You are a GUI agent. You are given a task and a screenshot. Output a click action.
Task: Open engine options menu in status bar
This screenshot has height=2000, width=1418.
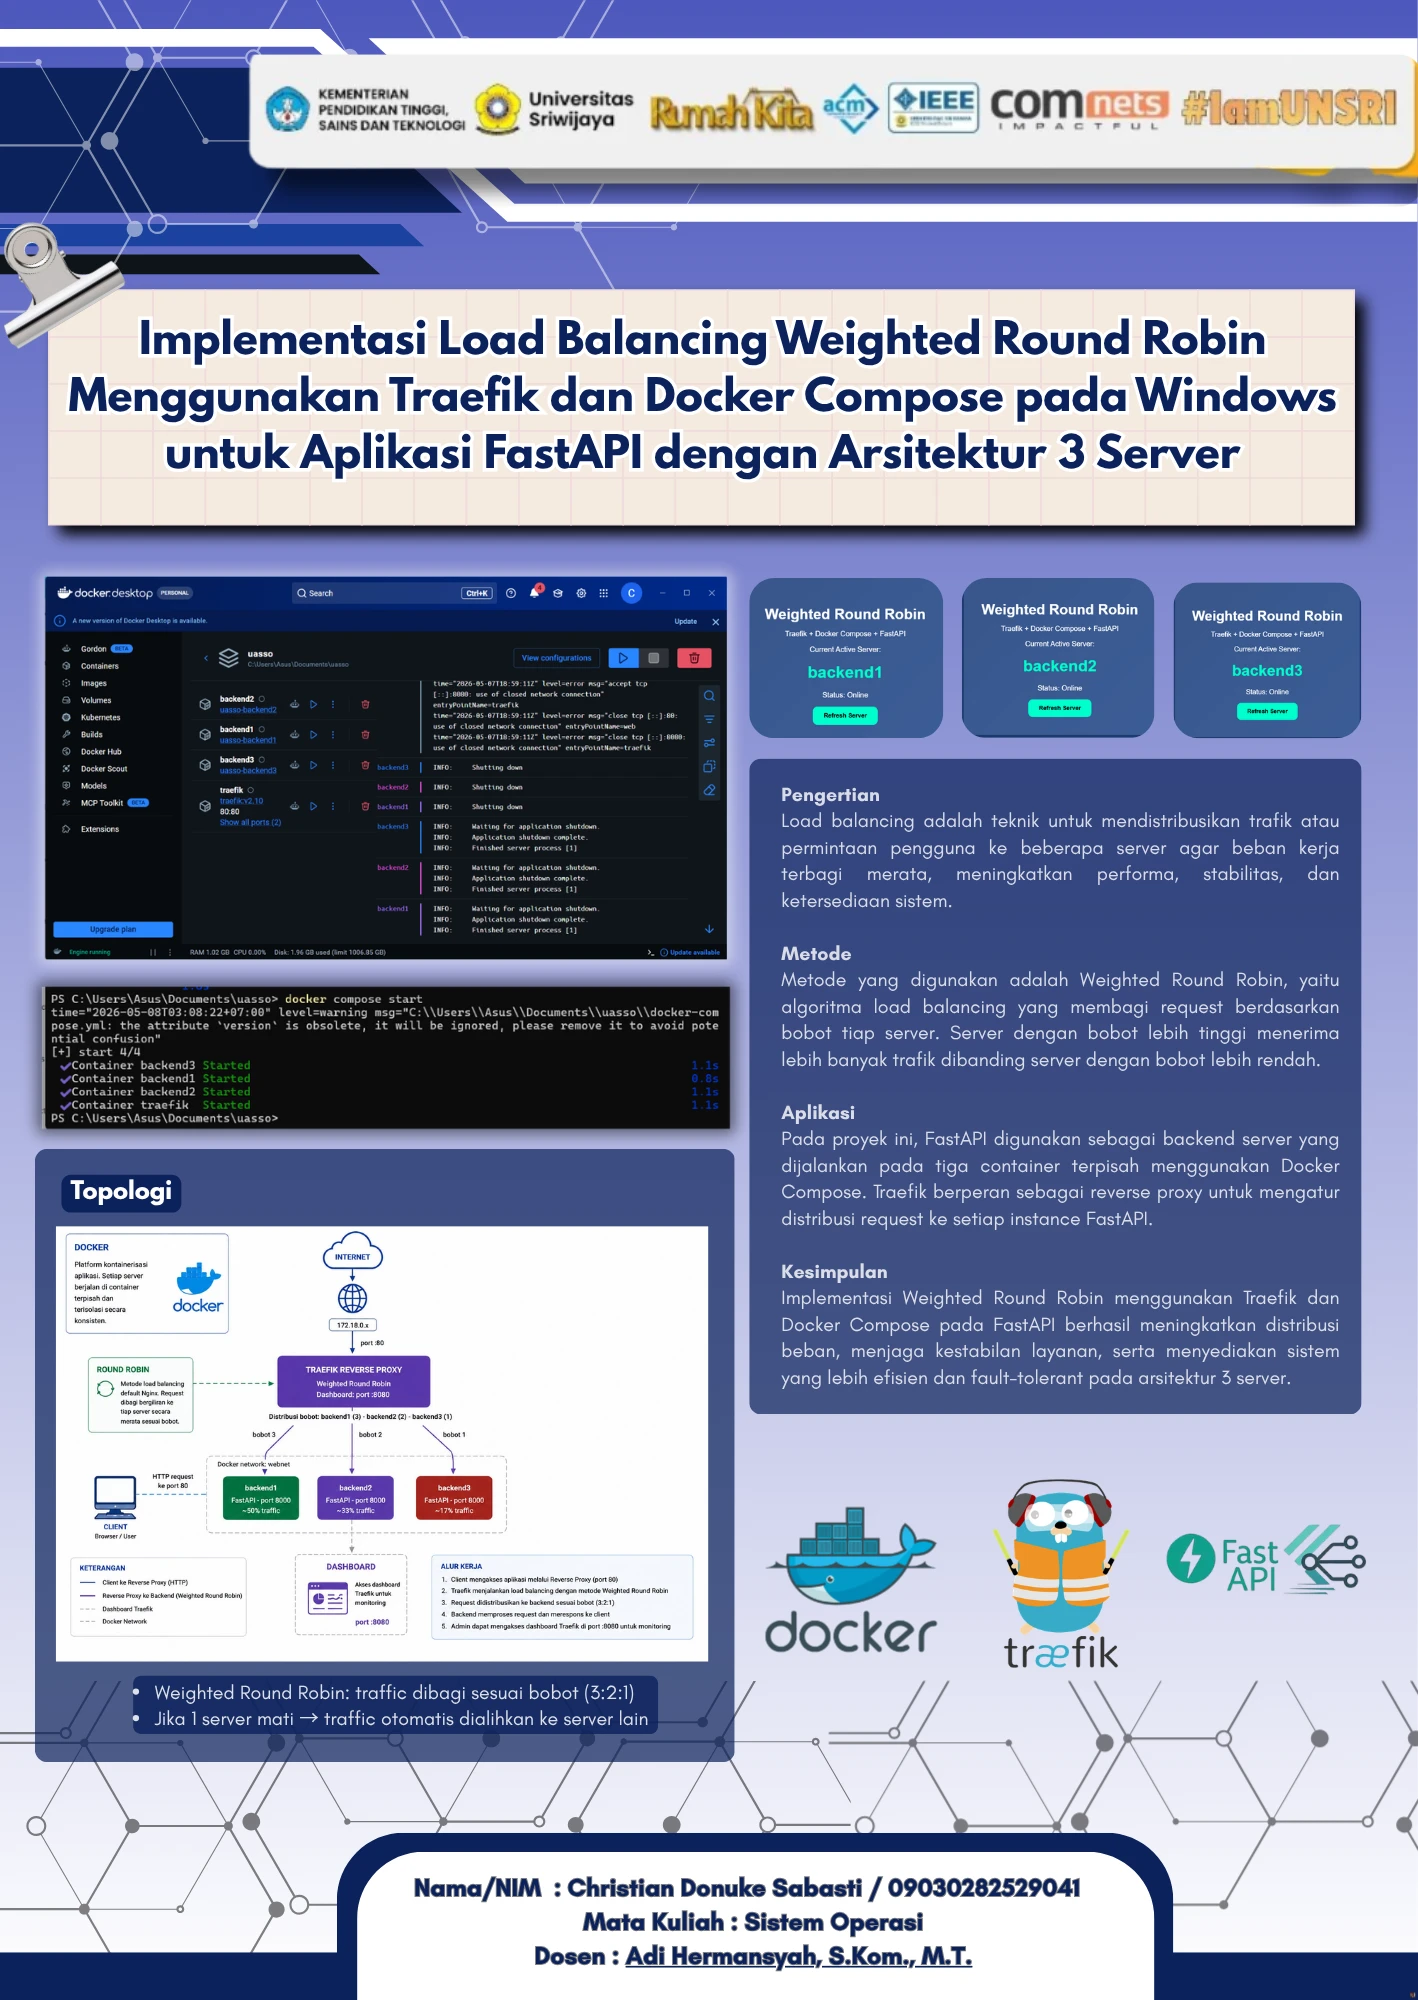point(170,952)
